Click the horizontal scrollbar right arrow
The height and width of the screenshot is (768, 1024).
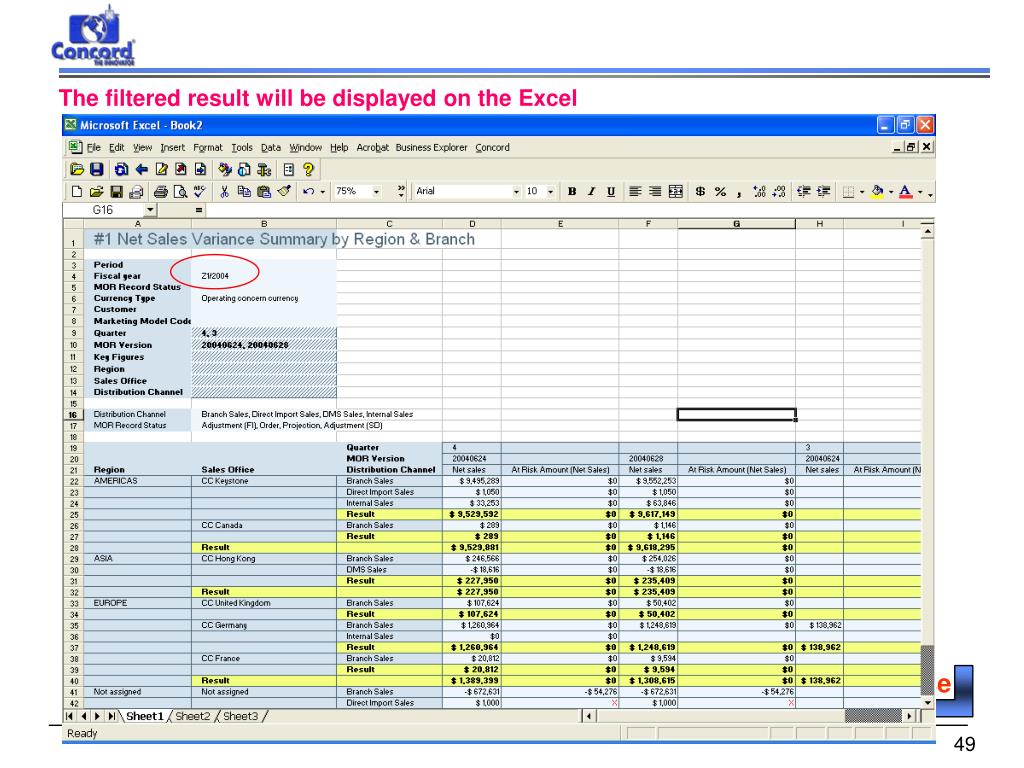[909, 716]
